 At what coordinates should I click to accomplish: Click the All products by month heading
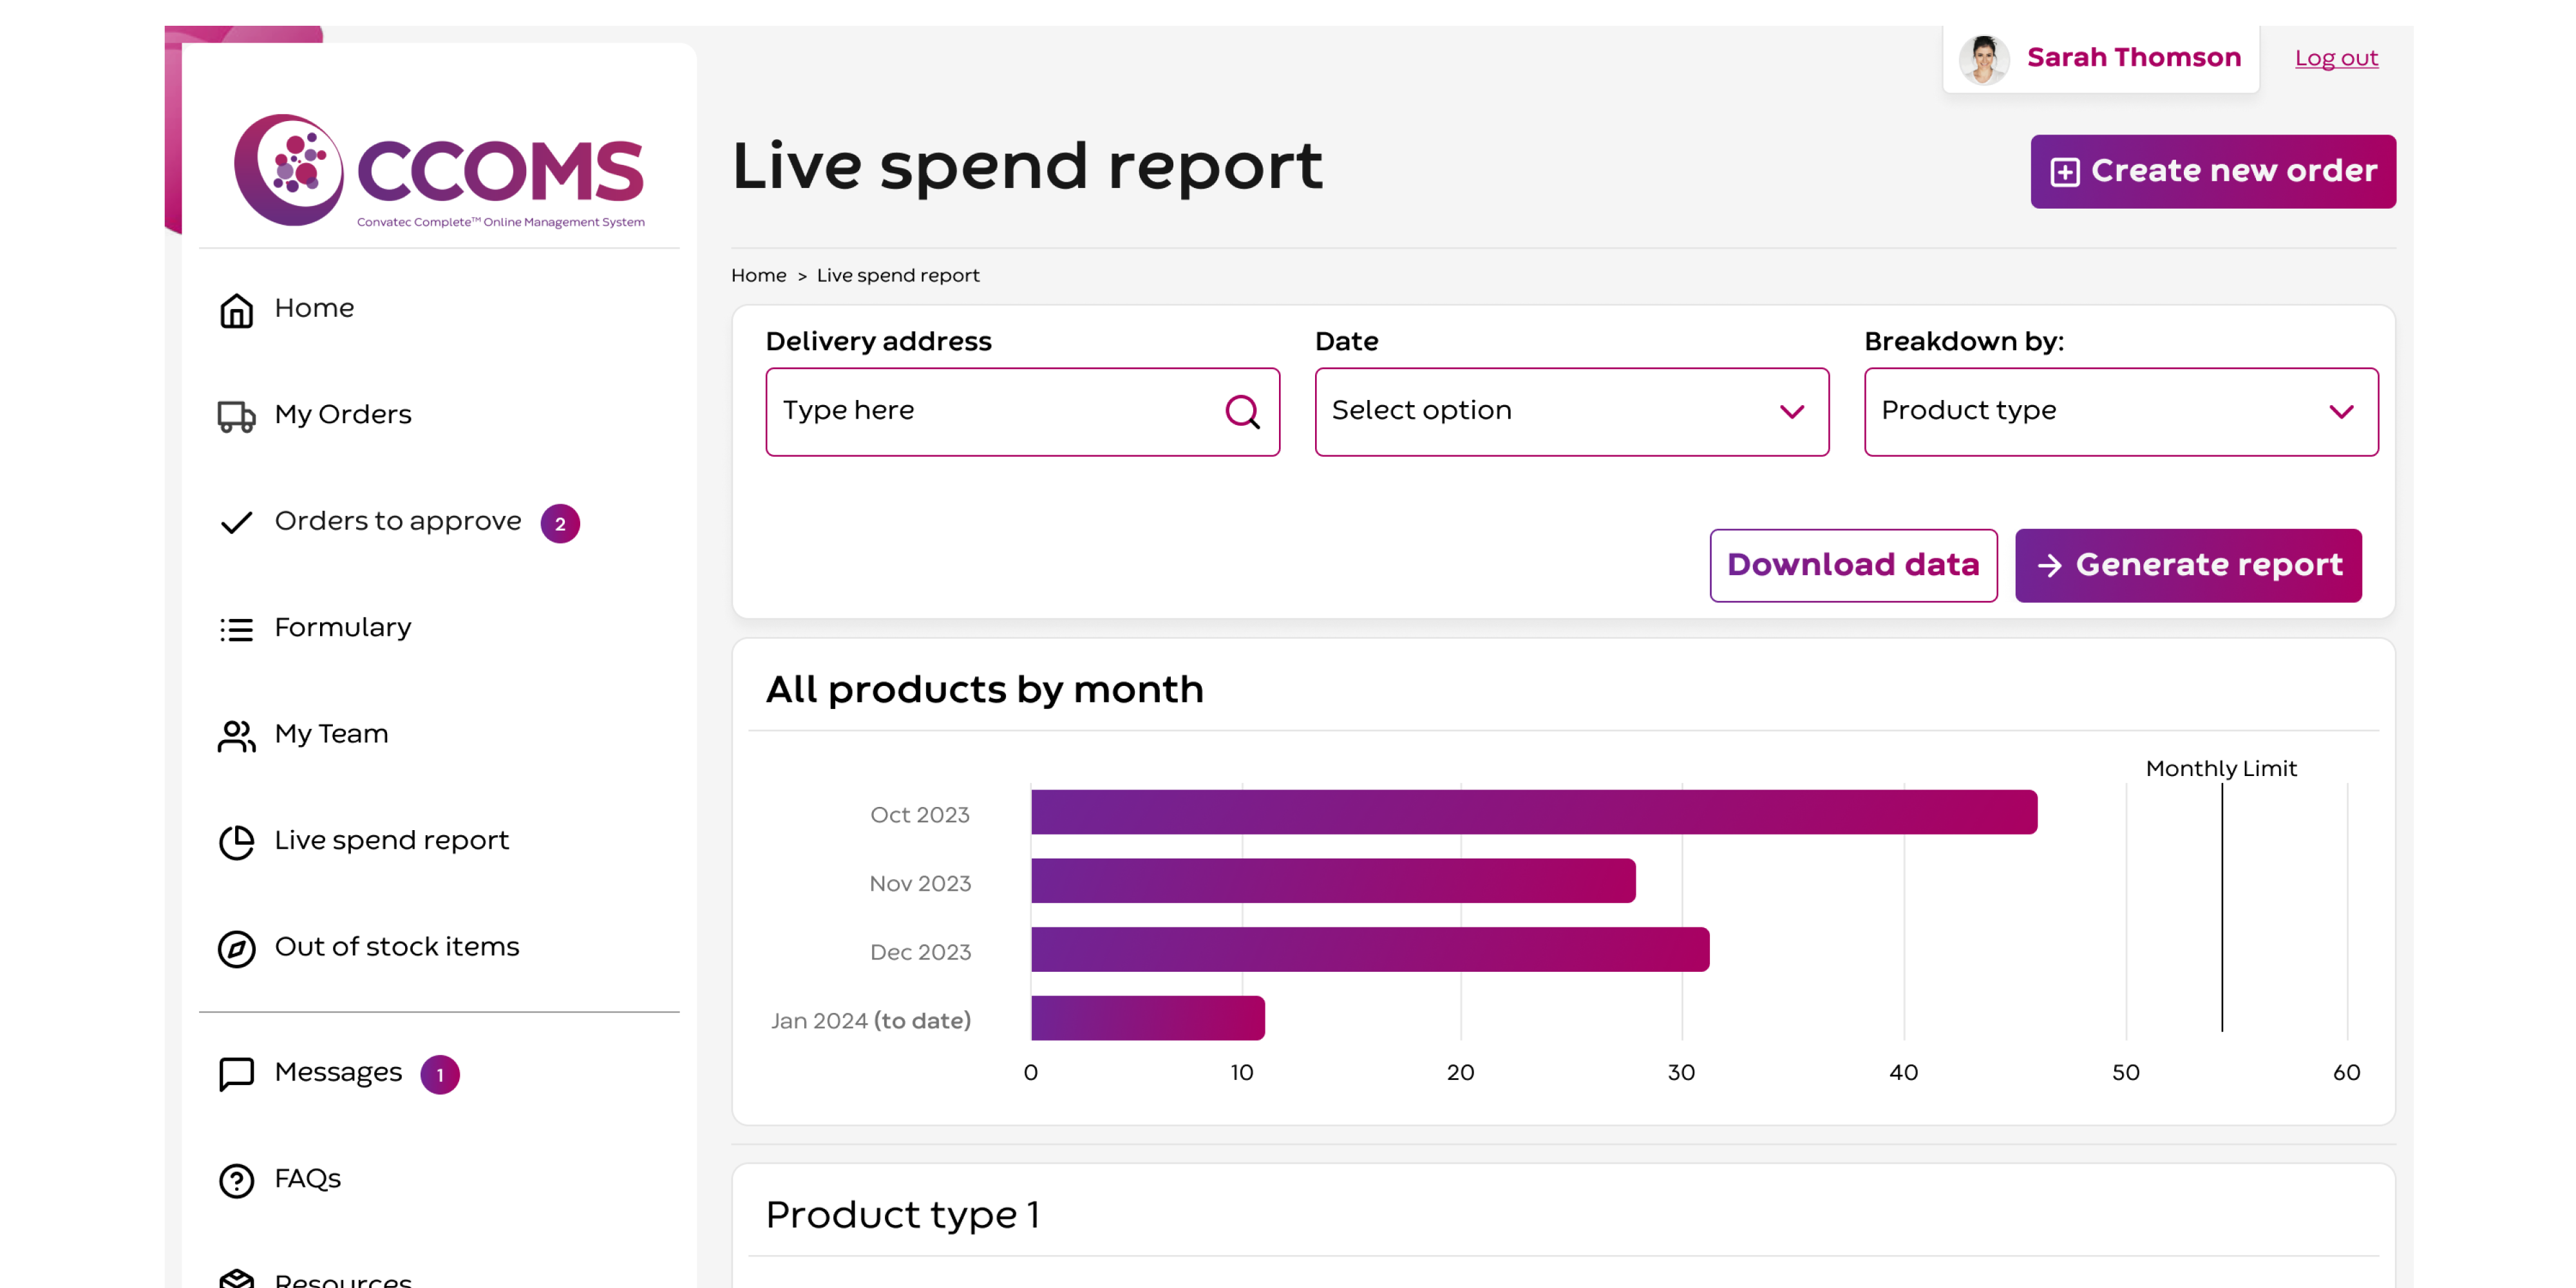(984, 690)
